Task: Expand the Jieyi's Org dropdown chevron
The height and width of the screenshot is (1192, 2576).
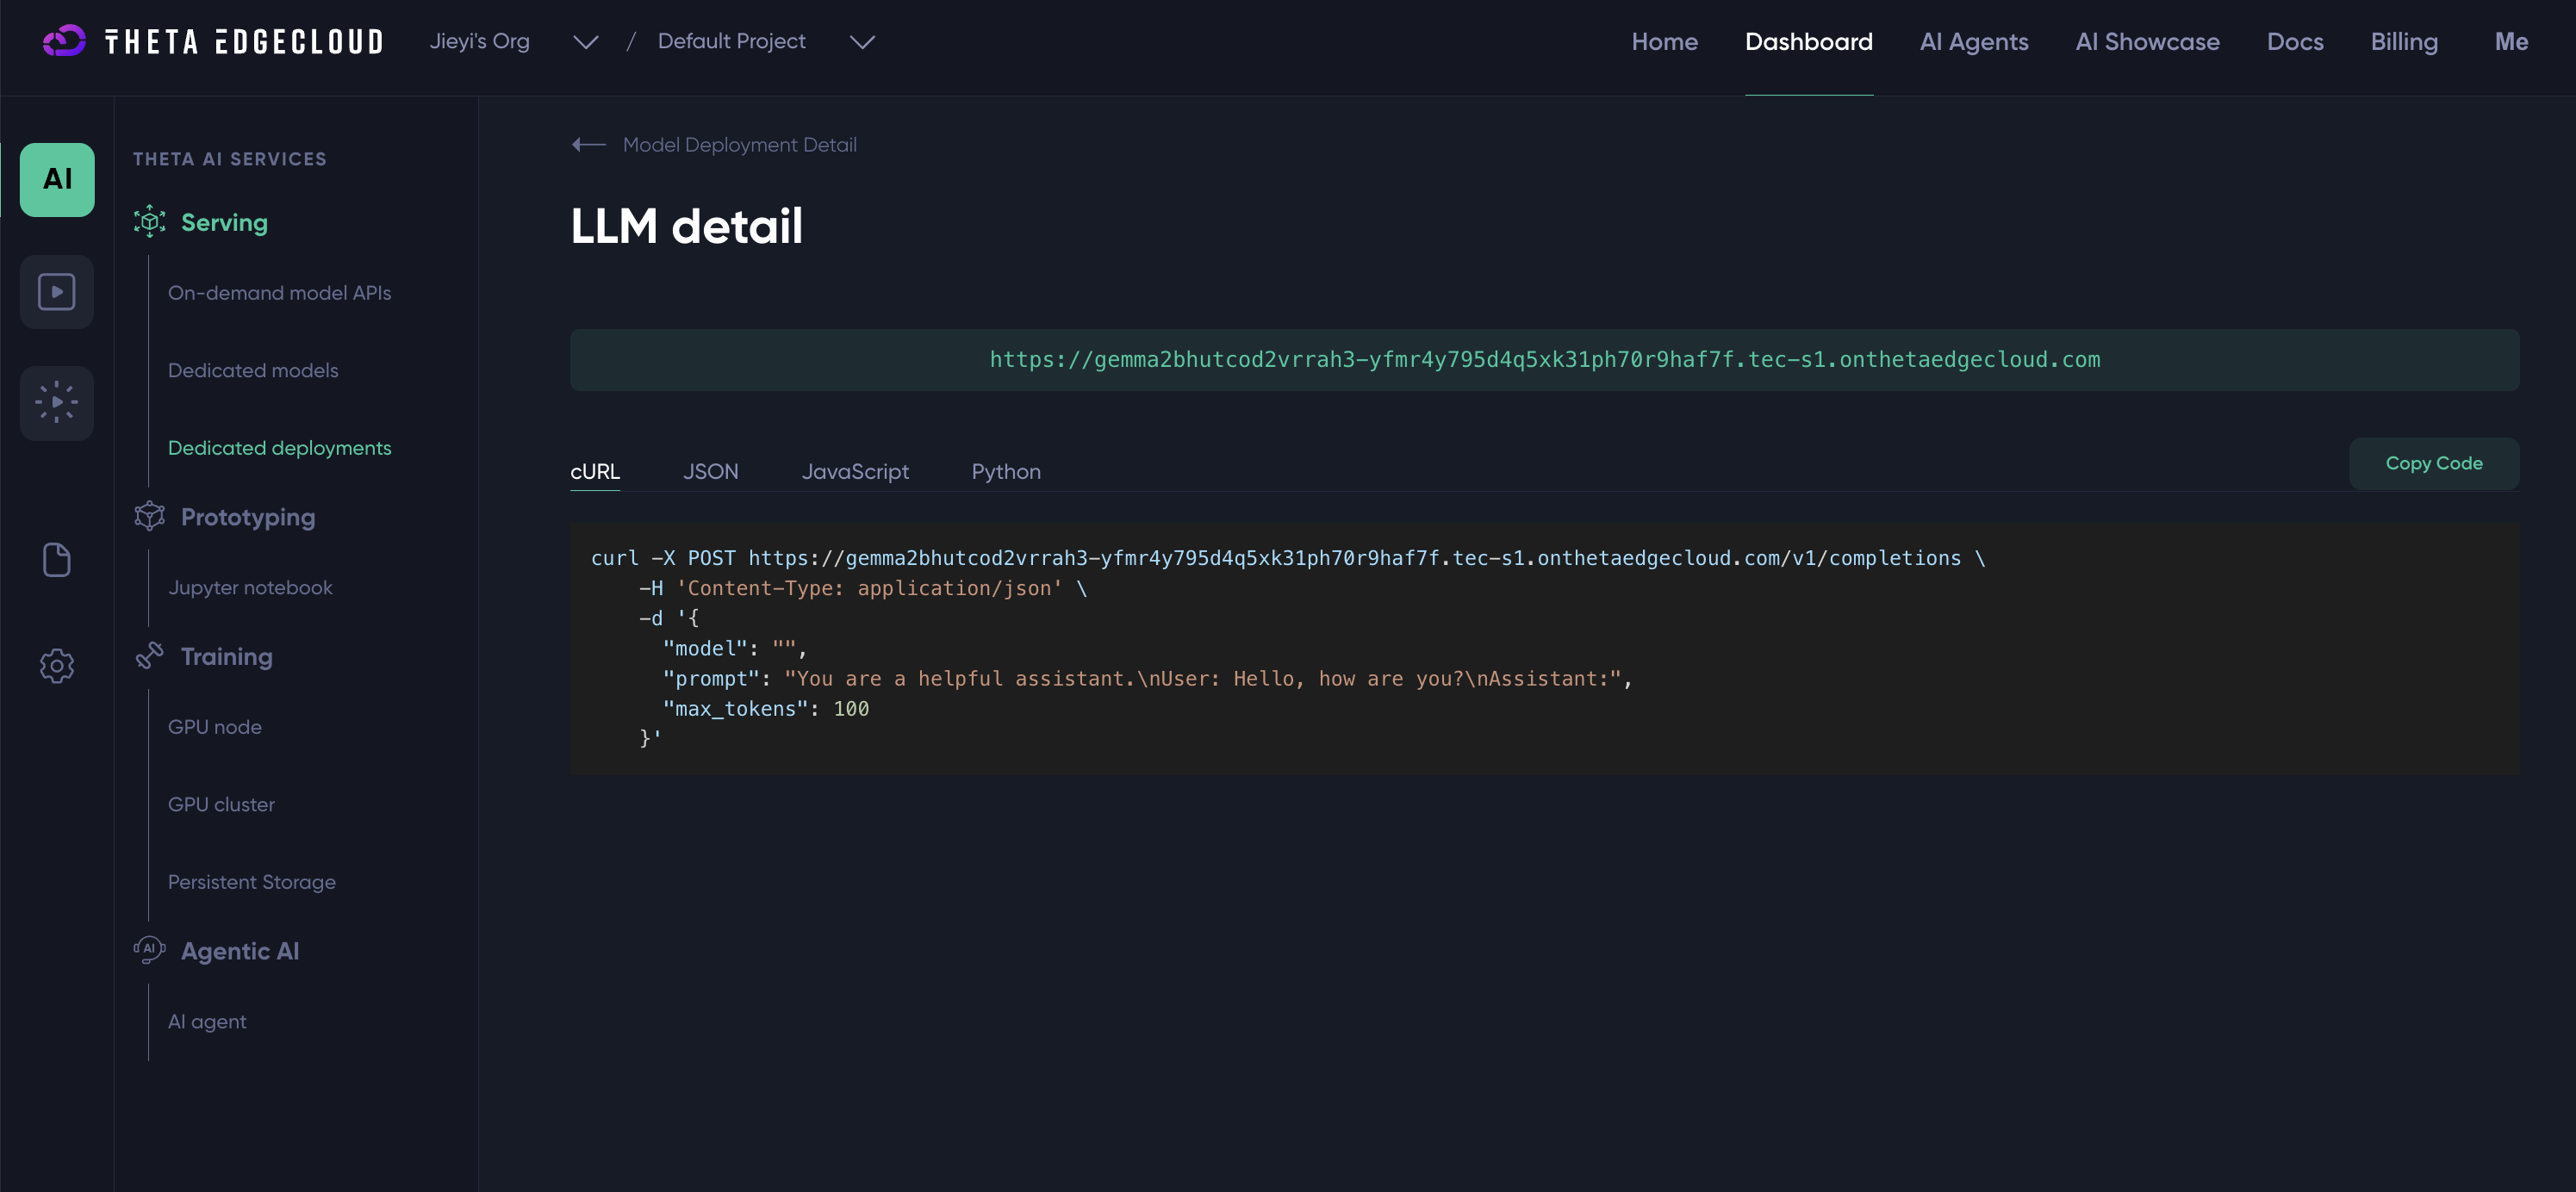Action: click(x=585, y=42)
